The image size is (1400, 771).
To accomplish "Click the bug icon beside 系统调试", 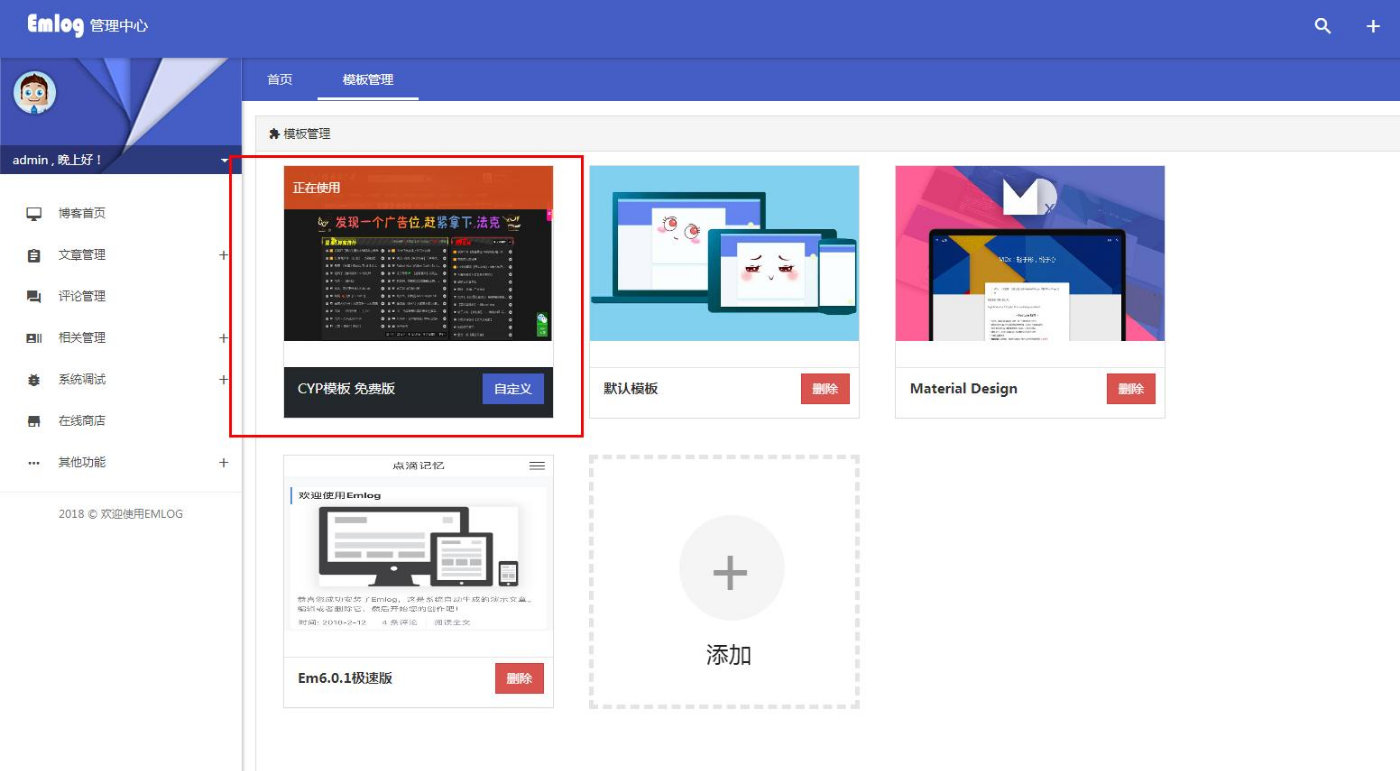I will point(34,380).
